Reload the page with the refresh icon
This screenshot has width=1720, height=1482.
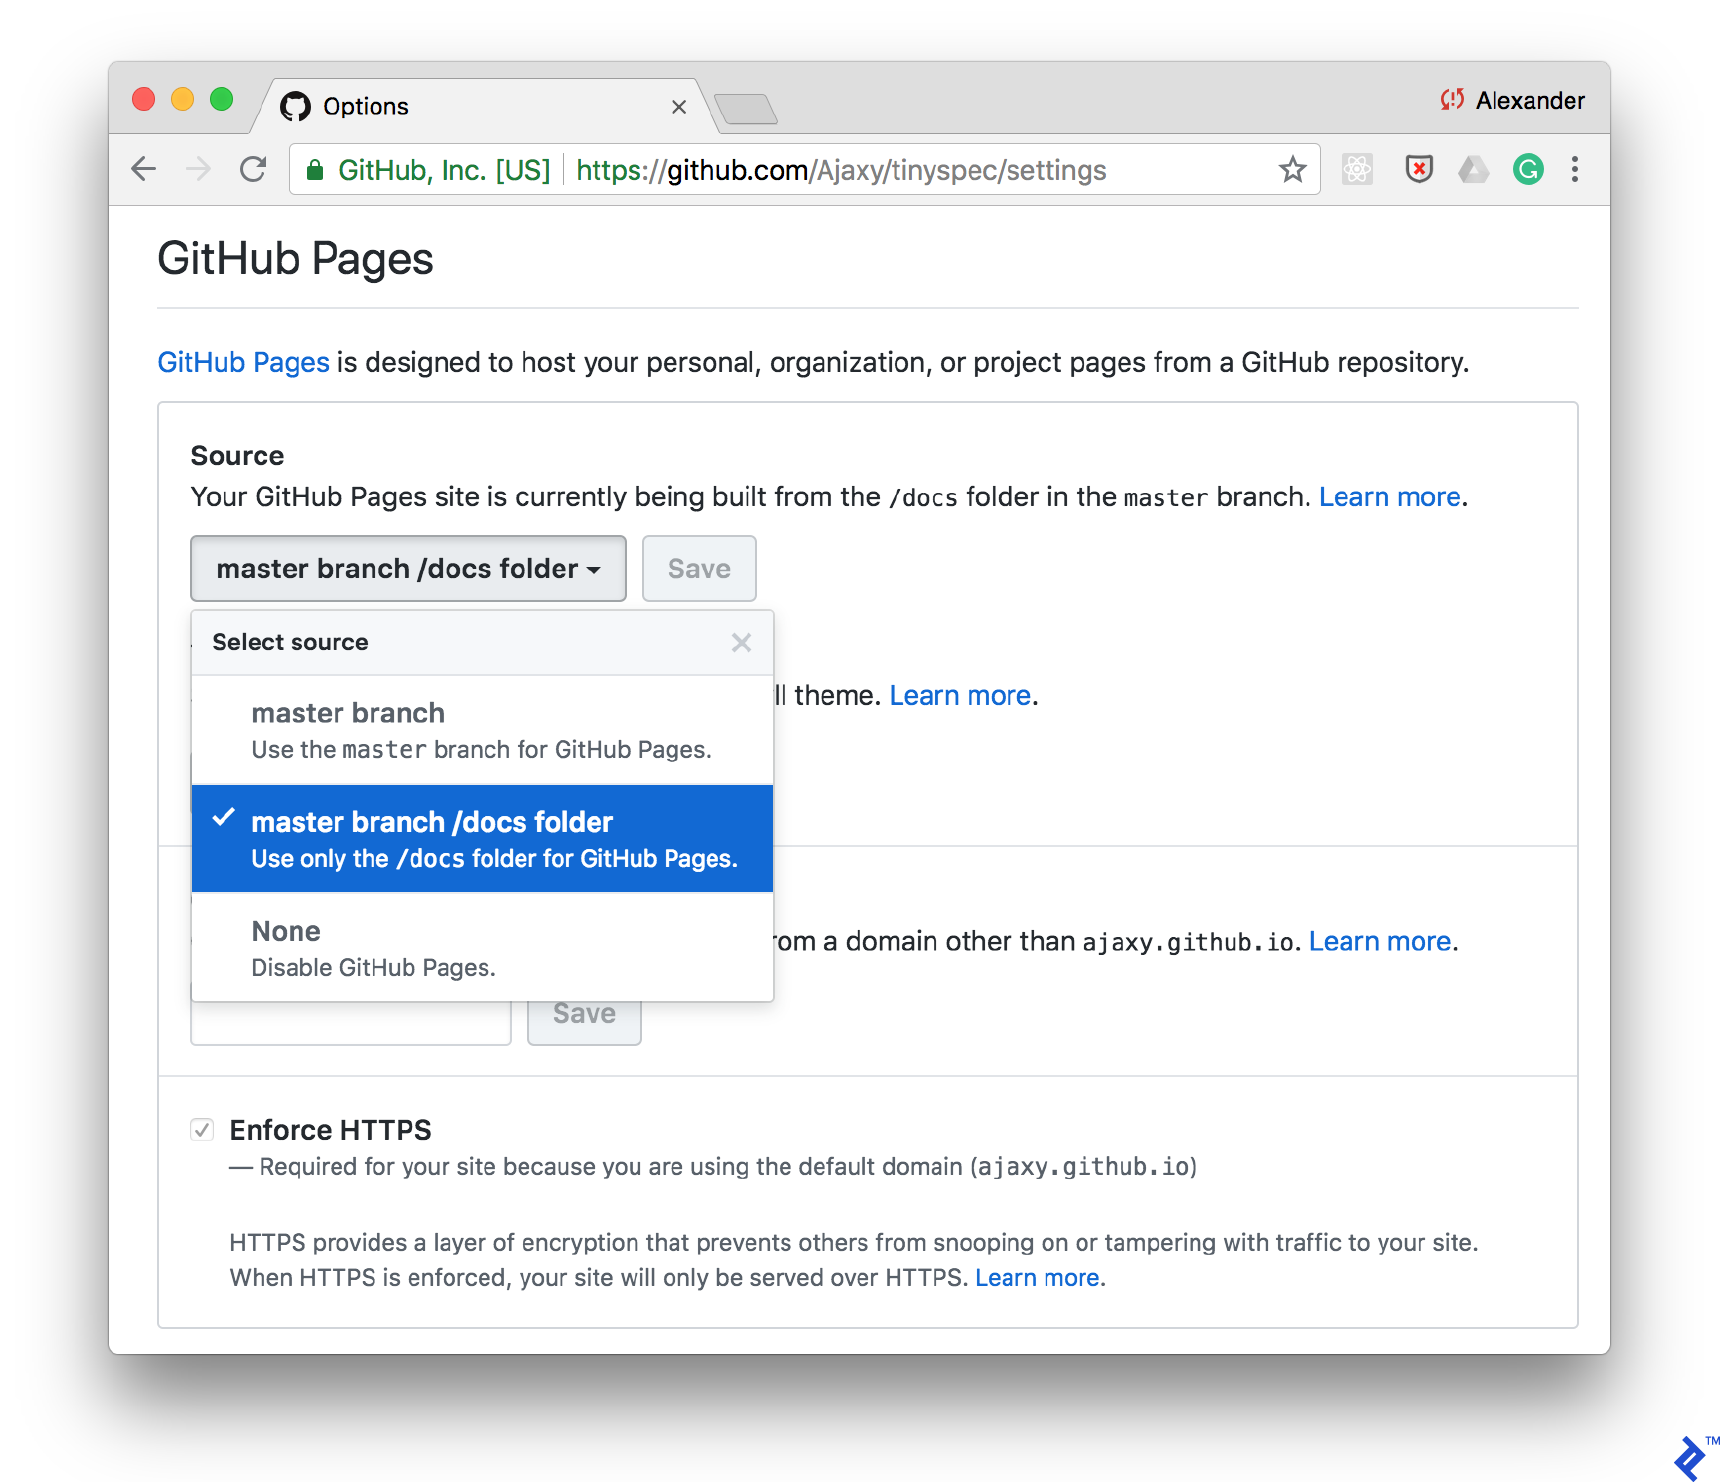pos(253,169)
